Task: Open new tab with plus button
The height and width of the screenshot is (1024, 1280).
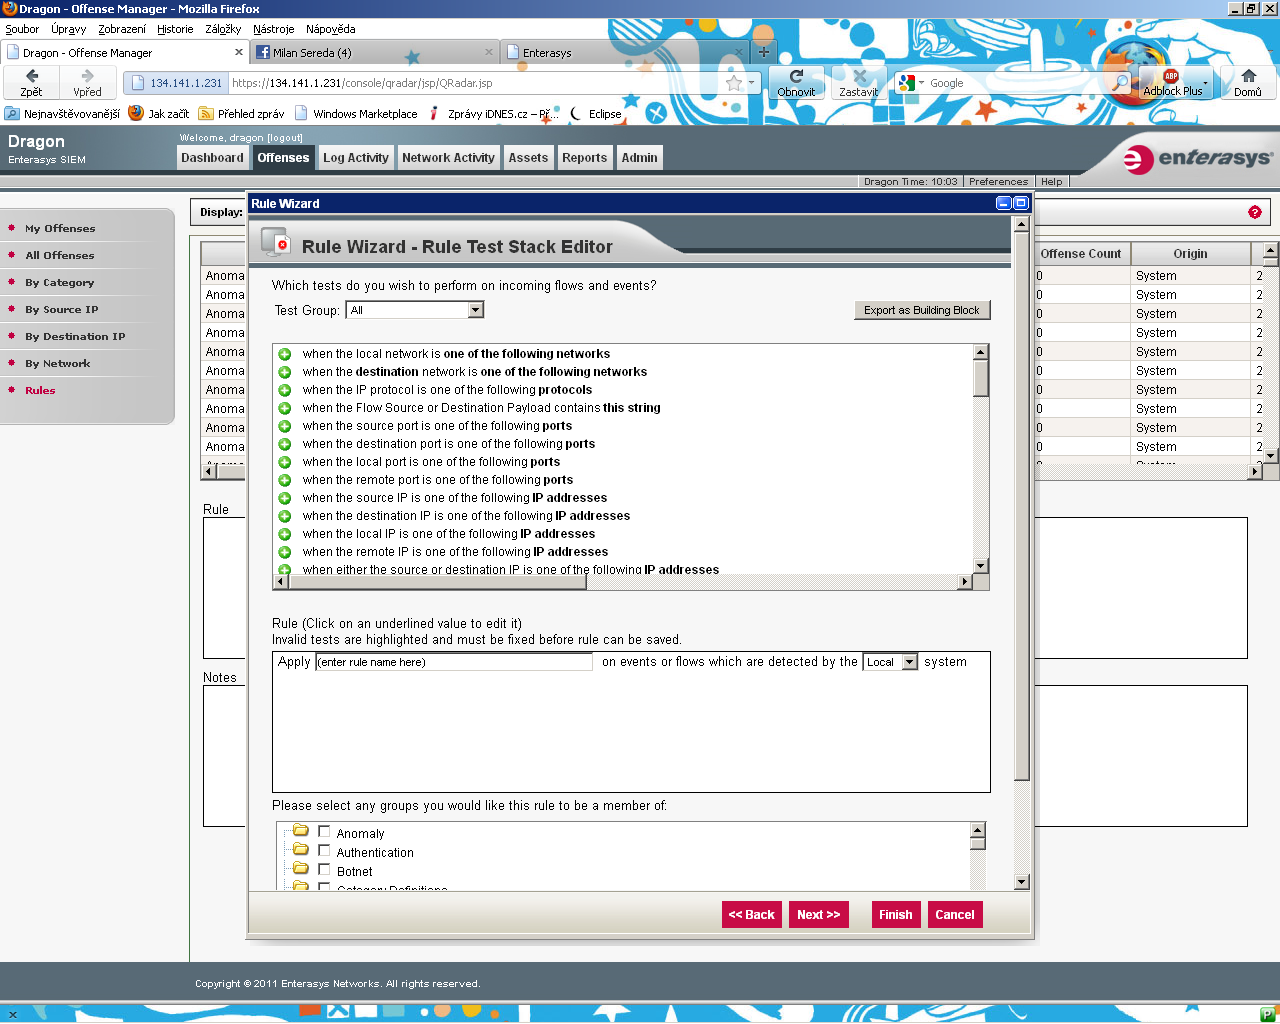Action: [x=763, y=52]
